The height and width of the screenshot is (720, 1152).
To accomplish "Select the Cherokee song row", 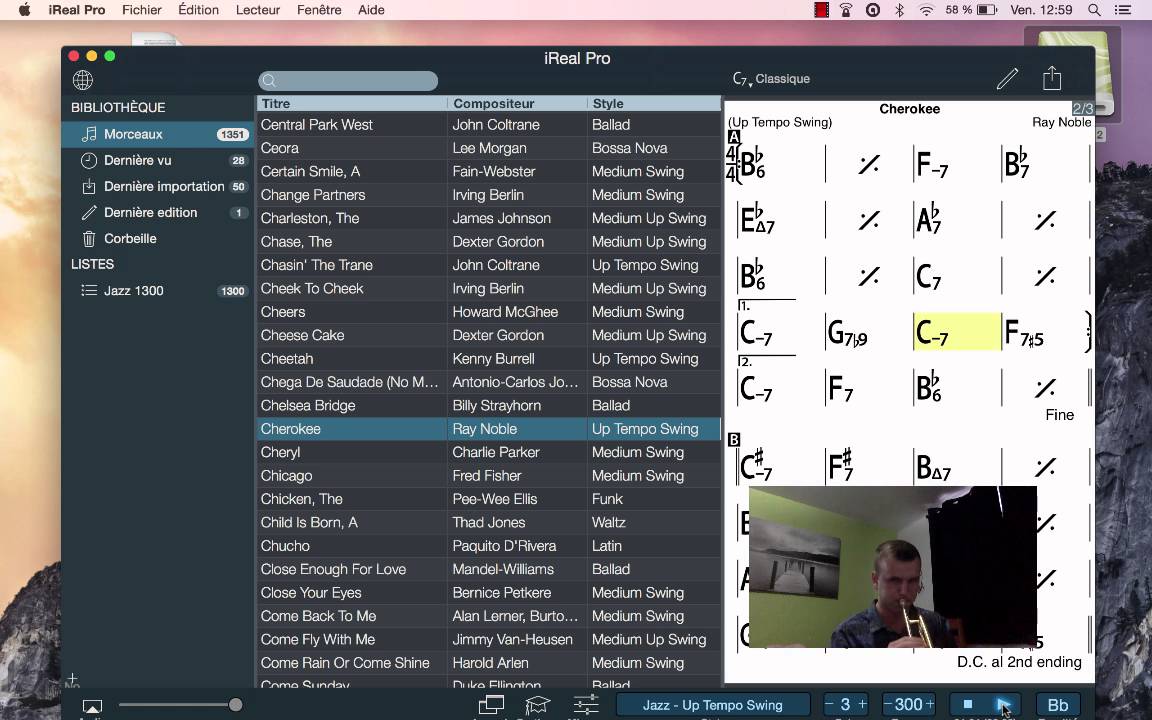I will coord(489,429).
